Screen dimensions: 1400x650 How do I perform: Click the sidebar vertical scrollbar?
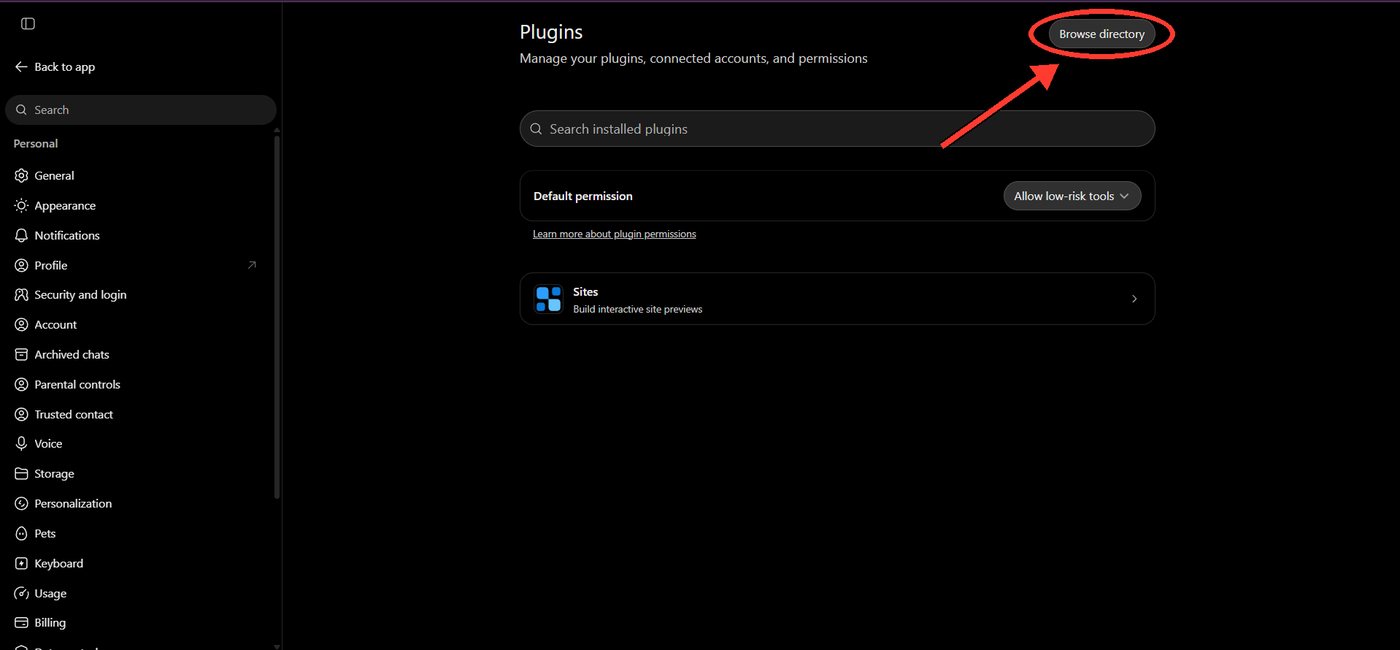click(x=277, y=316)
